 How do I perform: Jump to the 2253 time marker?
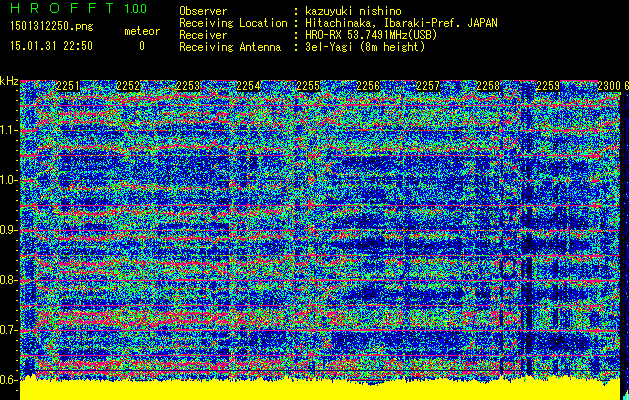click(x=189, y=87)
